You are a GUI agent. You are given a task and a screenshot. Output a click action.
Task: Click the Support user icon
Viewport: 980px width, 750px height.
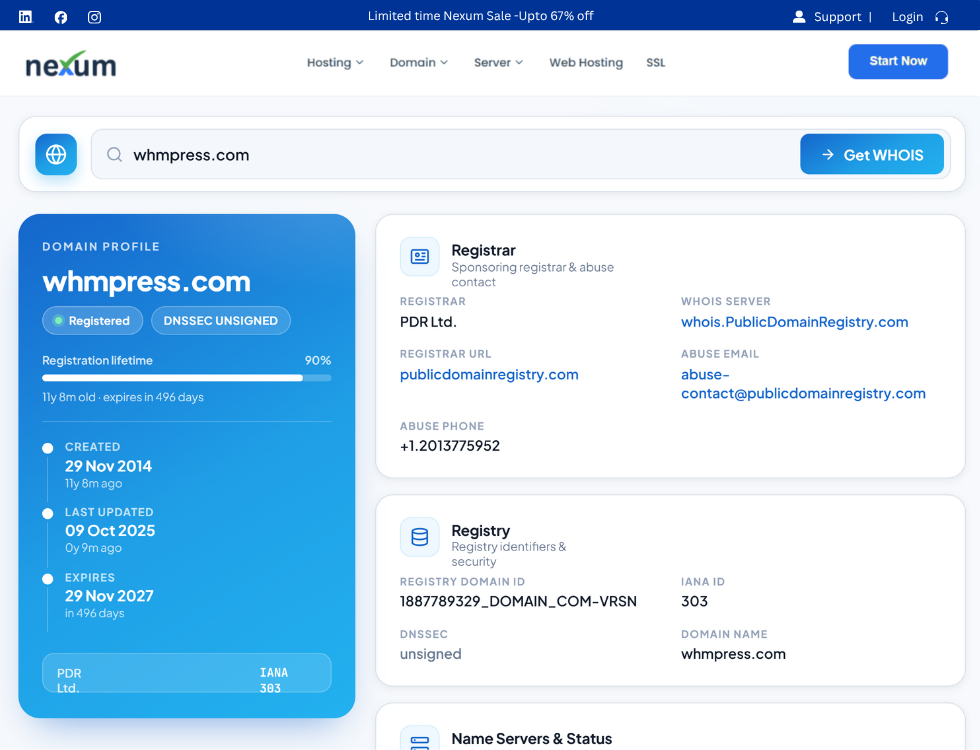(799, 17)
